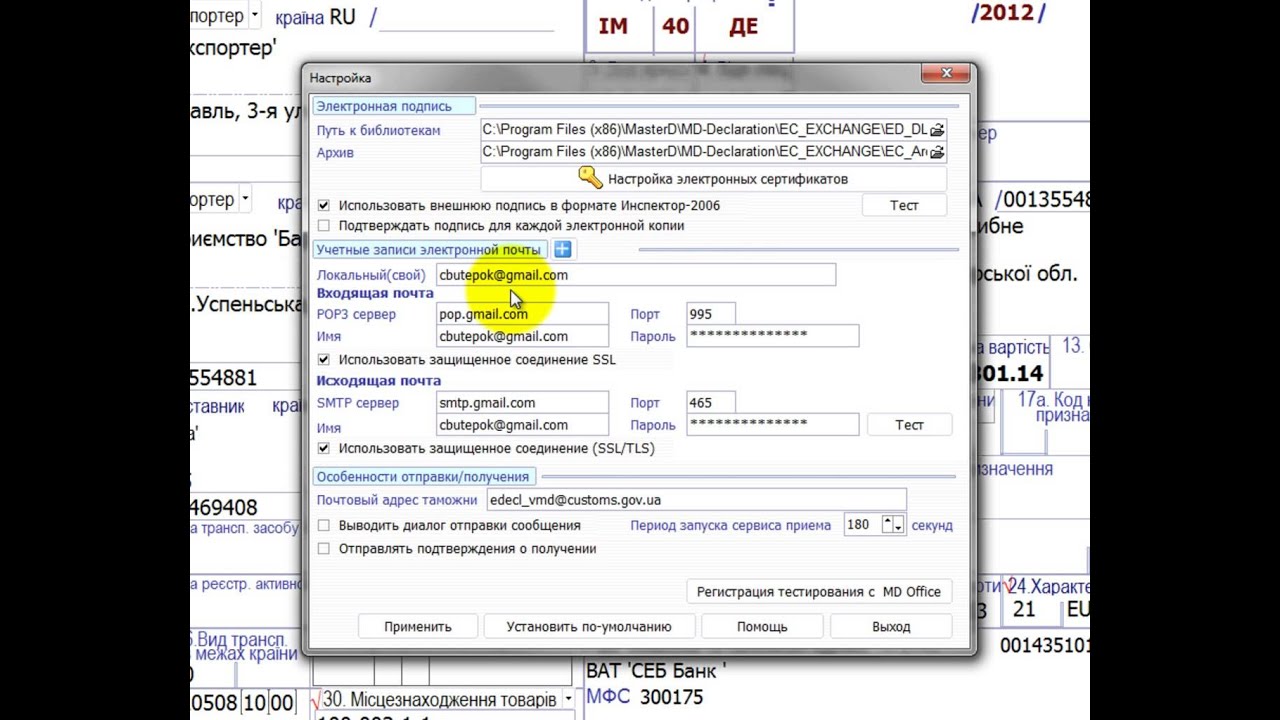Click the ДЕ cell in declaration form
The height and width of the screenshot is (720, 1280).
coord(743,27)
